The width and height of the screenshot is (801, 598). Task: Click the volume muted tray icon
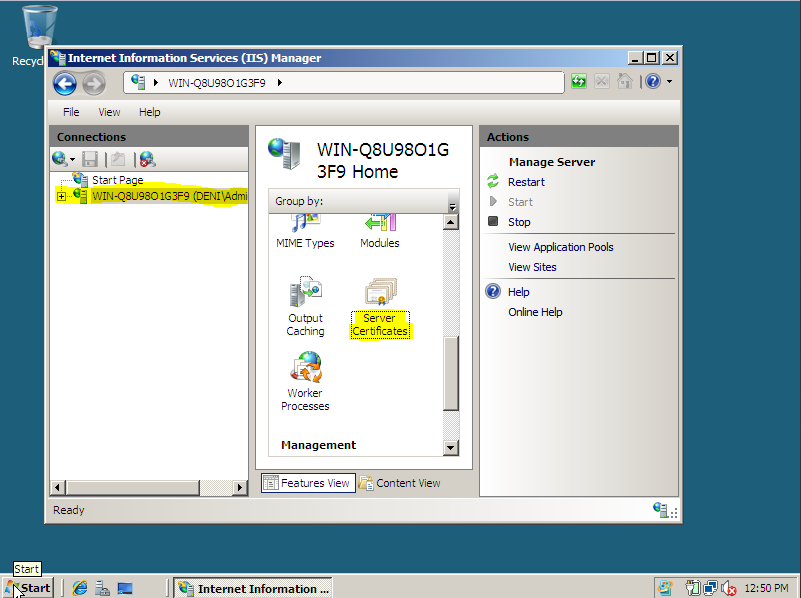click(729, 589)
